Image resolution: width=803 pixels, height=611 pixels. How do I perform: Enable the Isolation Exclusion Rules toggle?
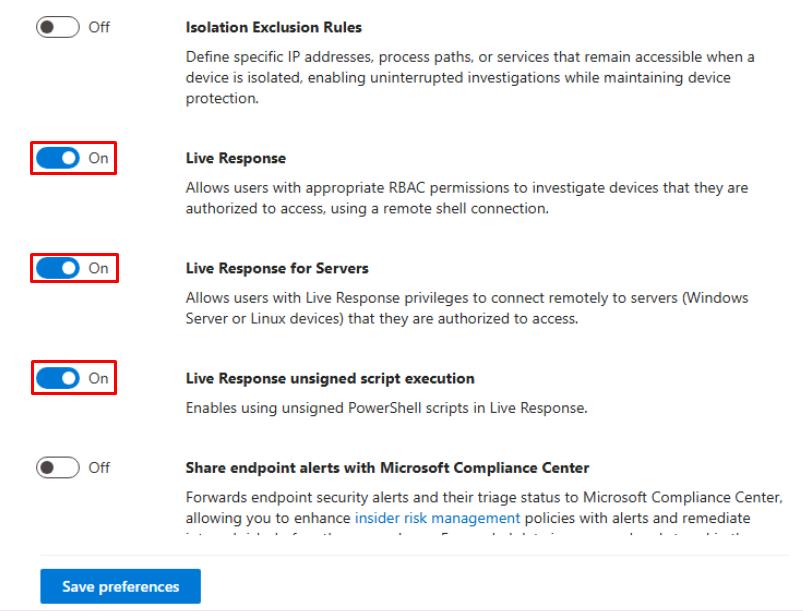tap(59, 27)
